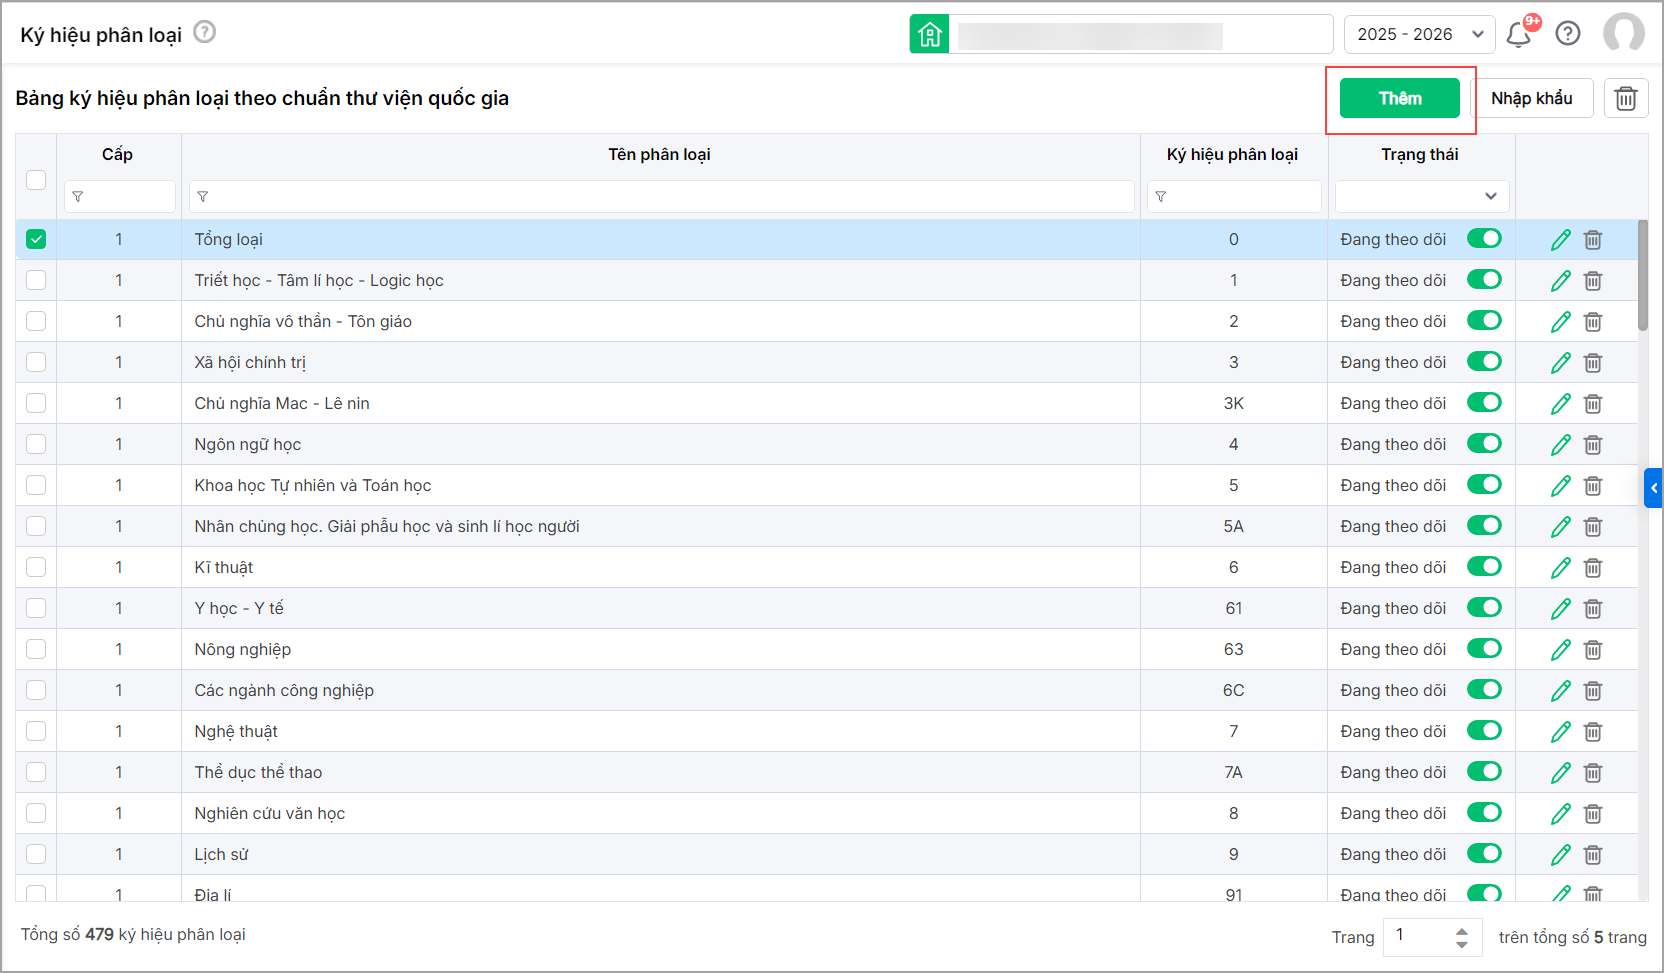1664x973 pixels.
Task: Expand the blue side panel arrow
Action: tap(1653, 488)
